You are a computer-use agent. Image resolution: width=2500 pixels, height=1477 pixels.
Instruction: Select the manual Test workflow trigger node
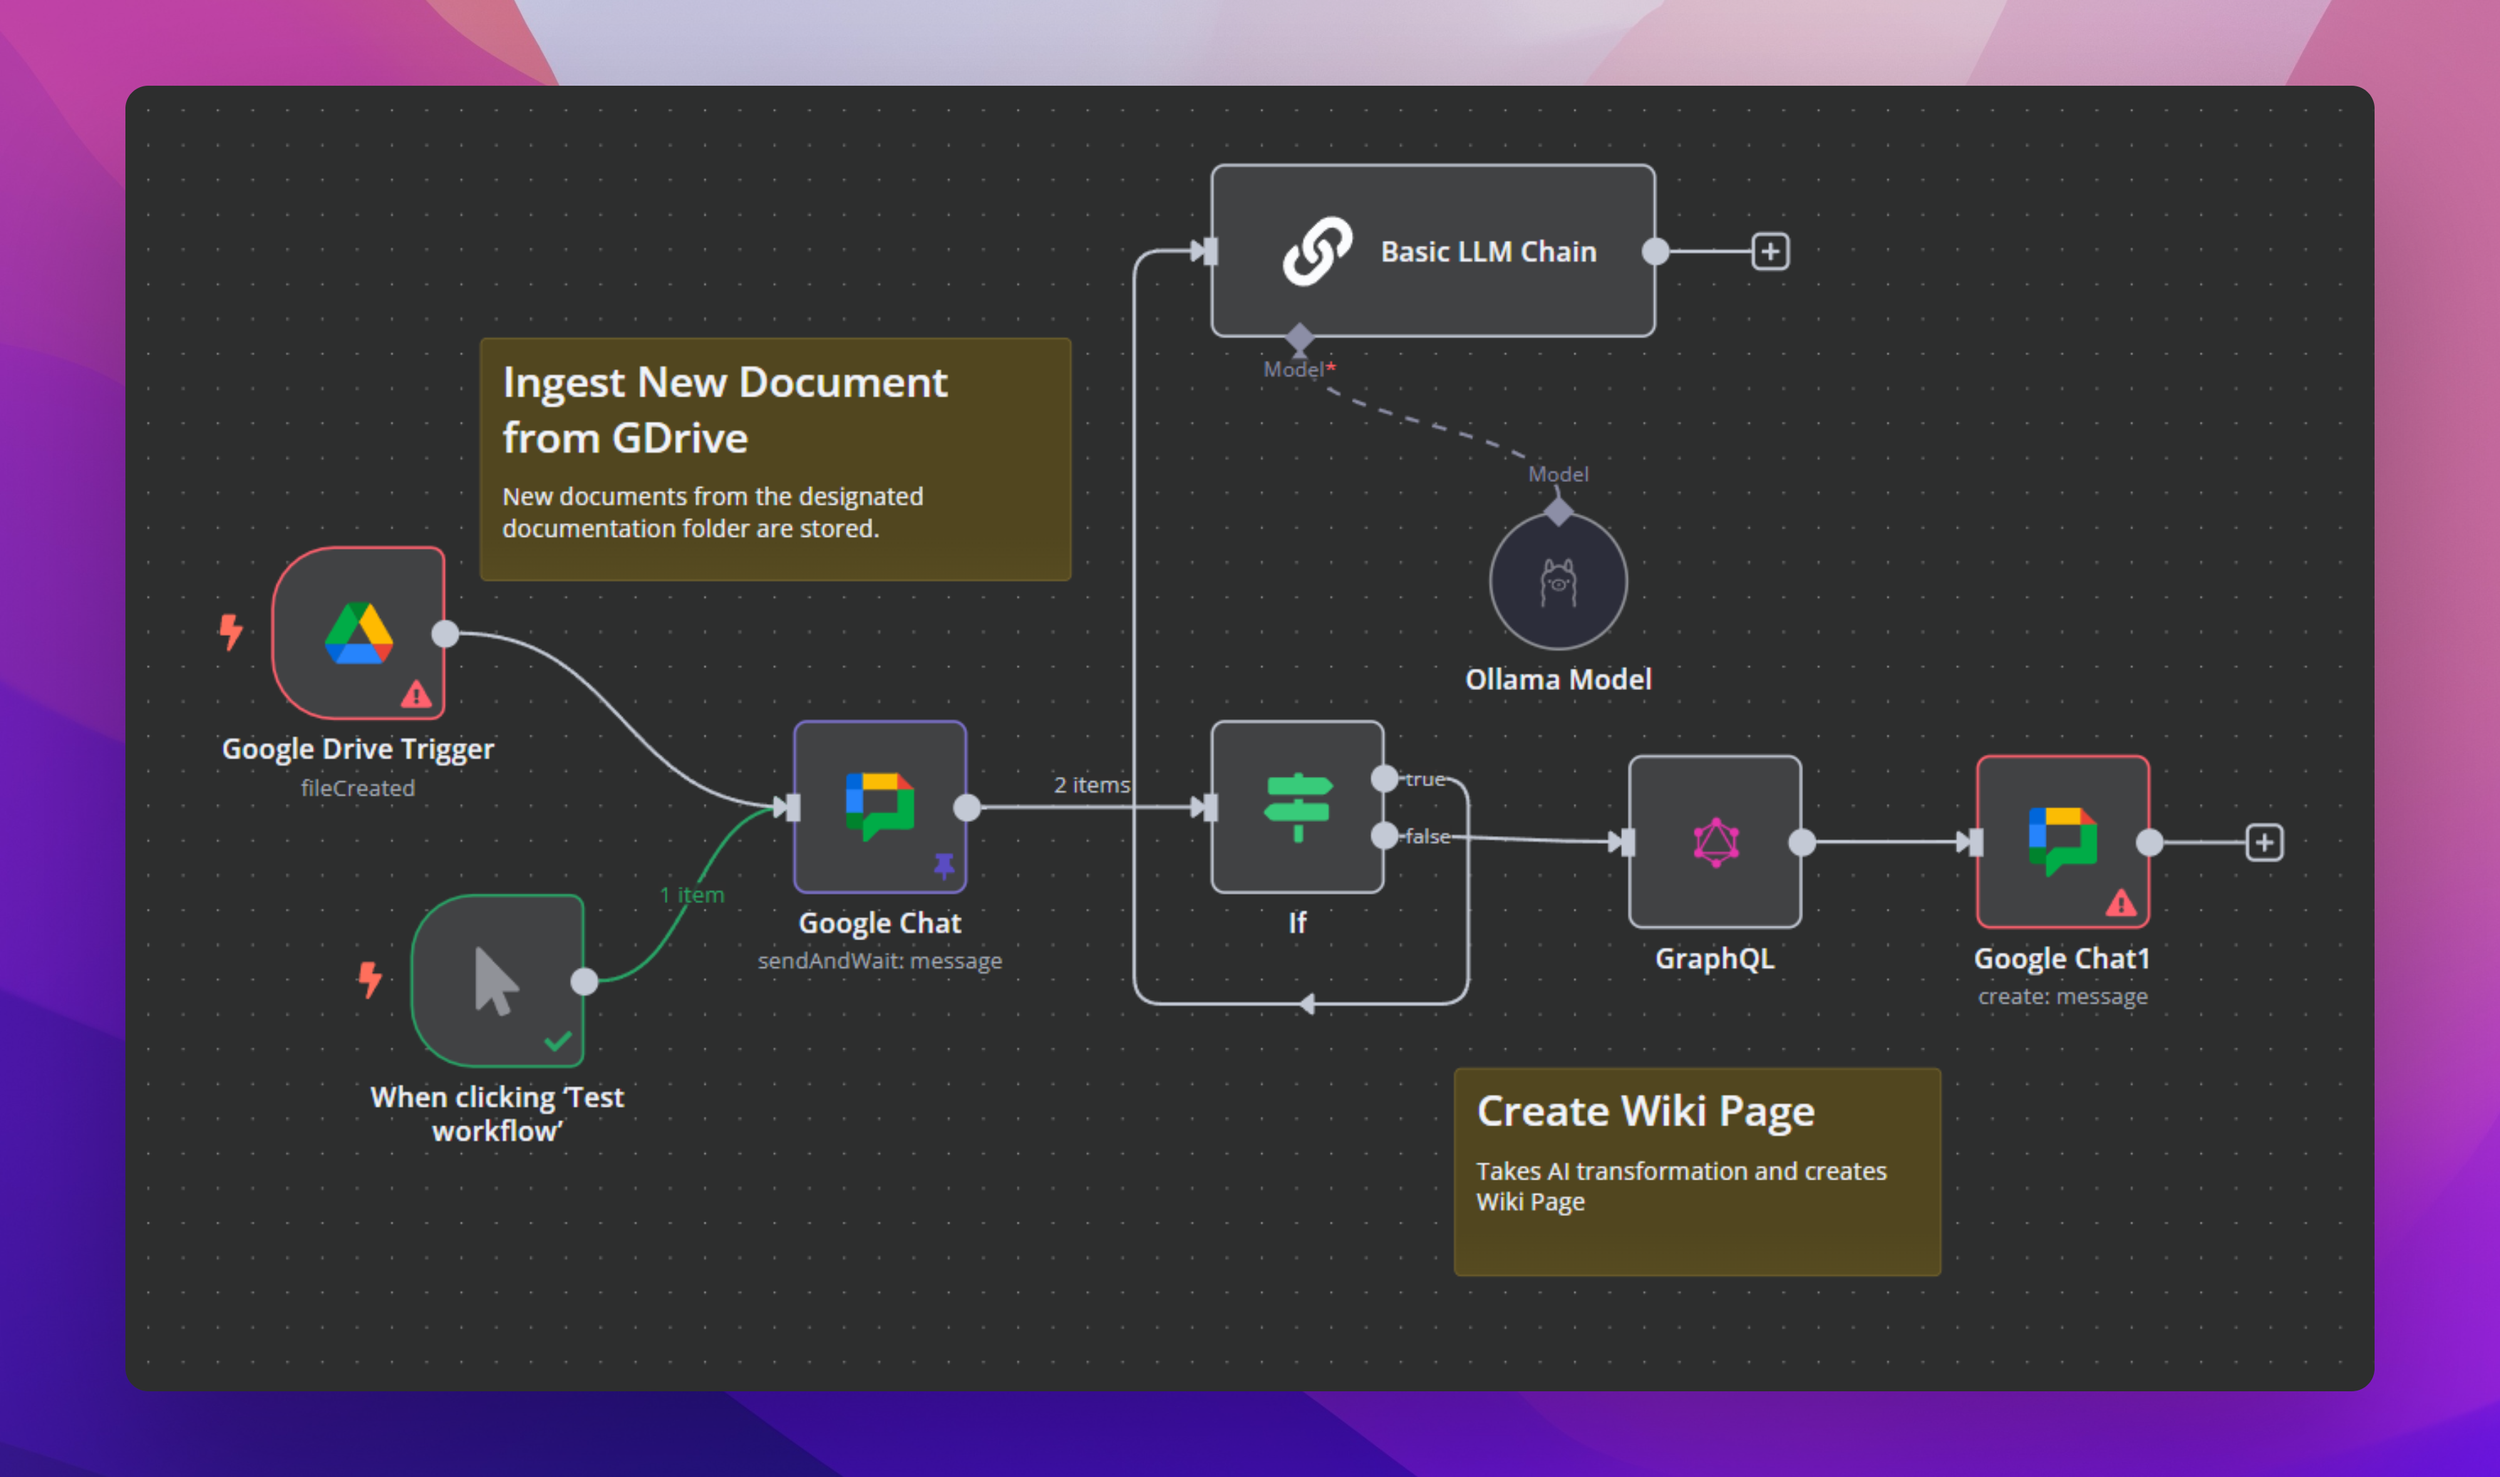coord(497,980)
